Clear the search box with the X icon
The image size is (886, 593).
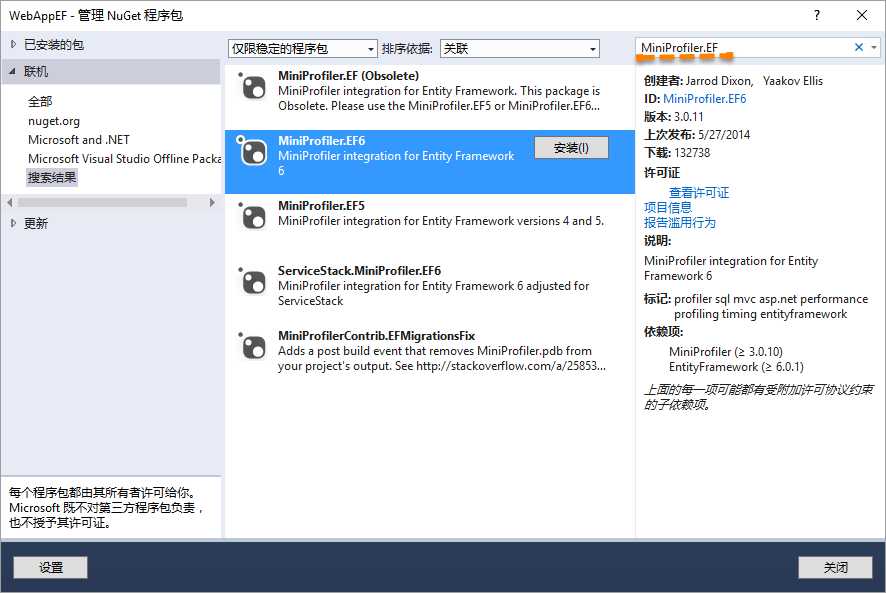click(x=858, y=47)
